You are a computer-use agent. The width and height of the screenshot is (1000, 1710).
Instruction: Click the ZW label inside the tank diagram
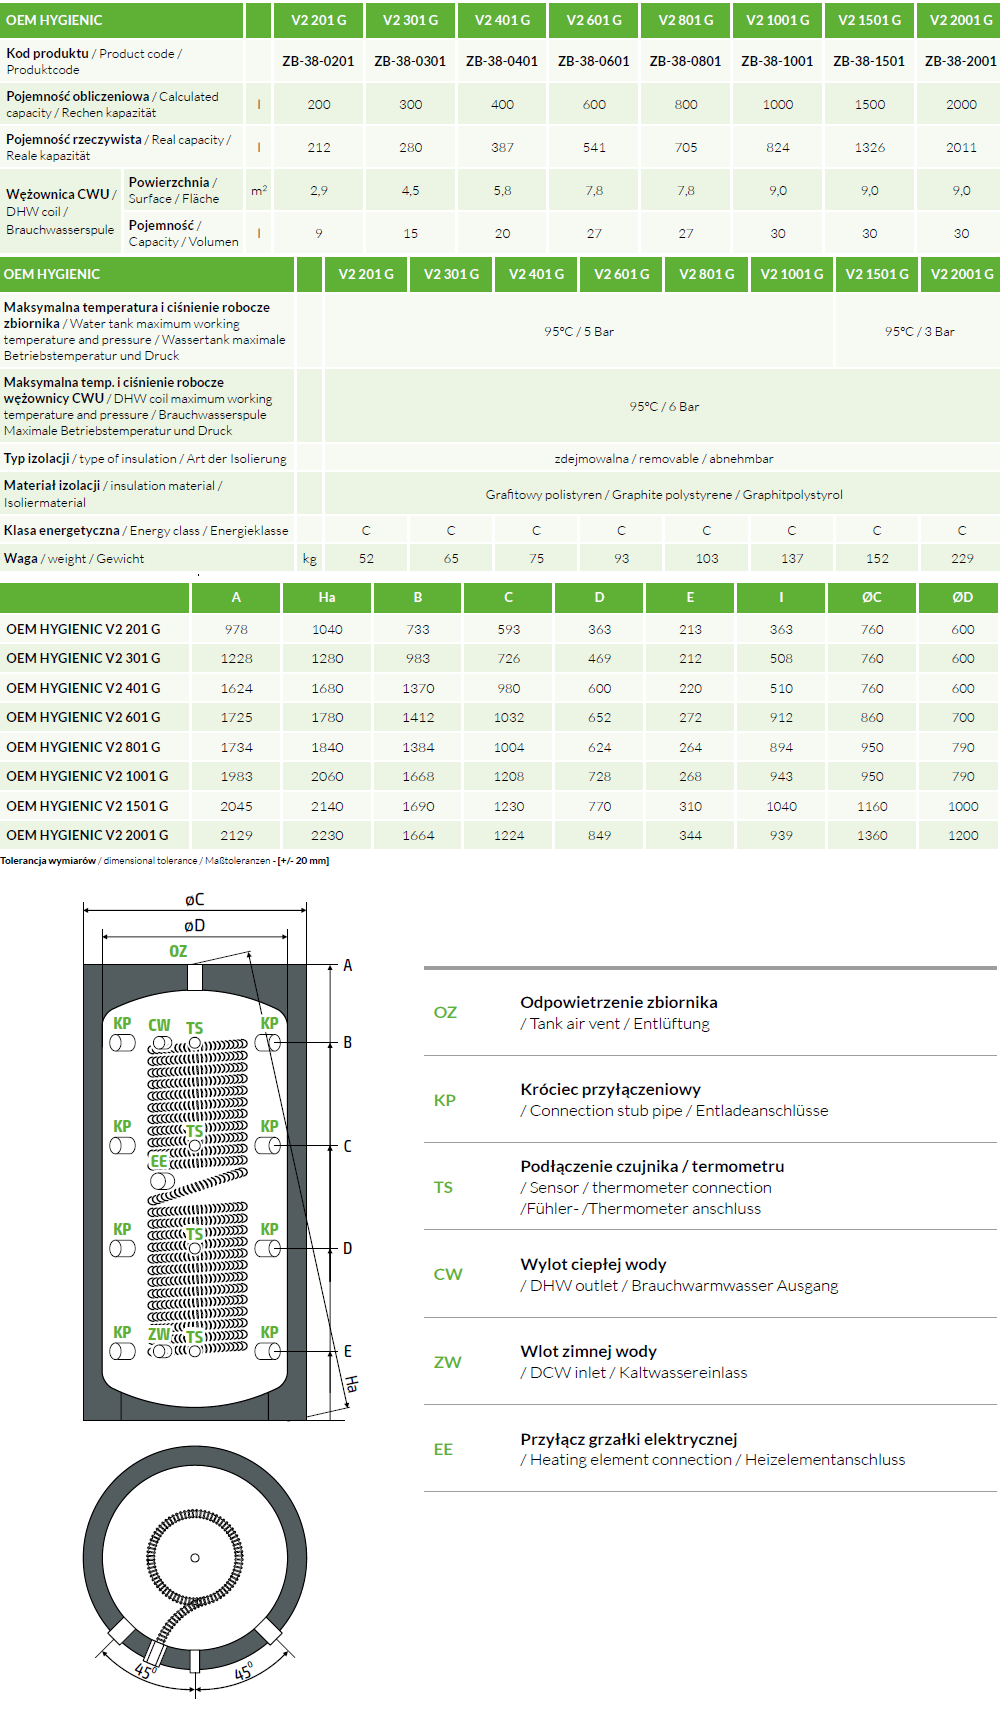(x=159, y=1334)
